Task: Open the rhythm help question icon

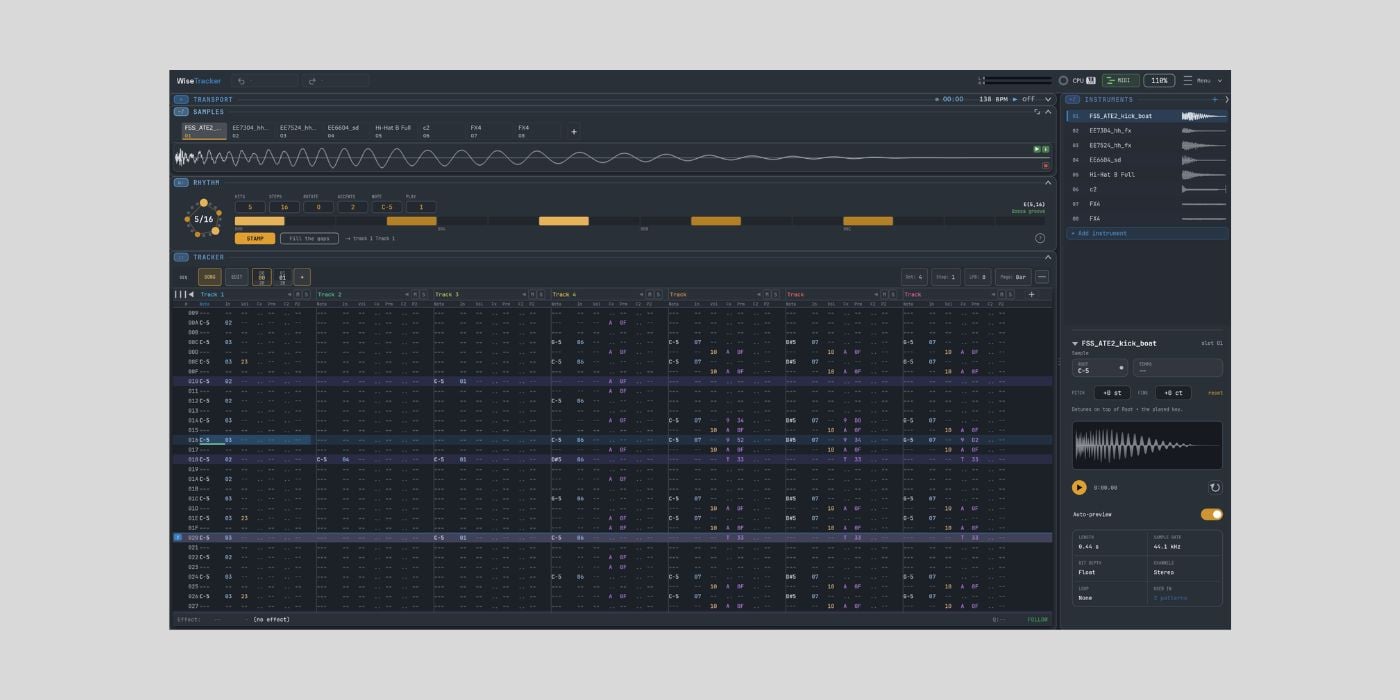Action: click(x=1040, y=238)
